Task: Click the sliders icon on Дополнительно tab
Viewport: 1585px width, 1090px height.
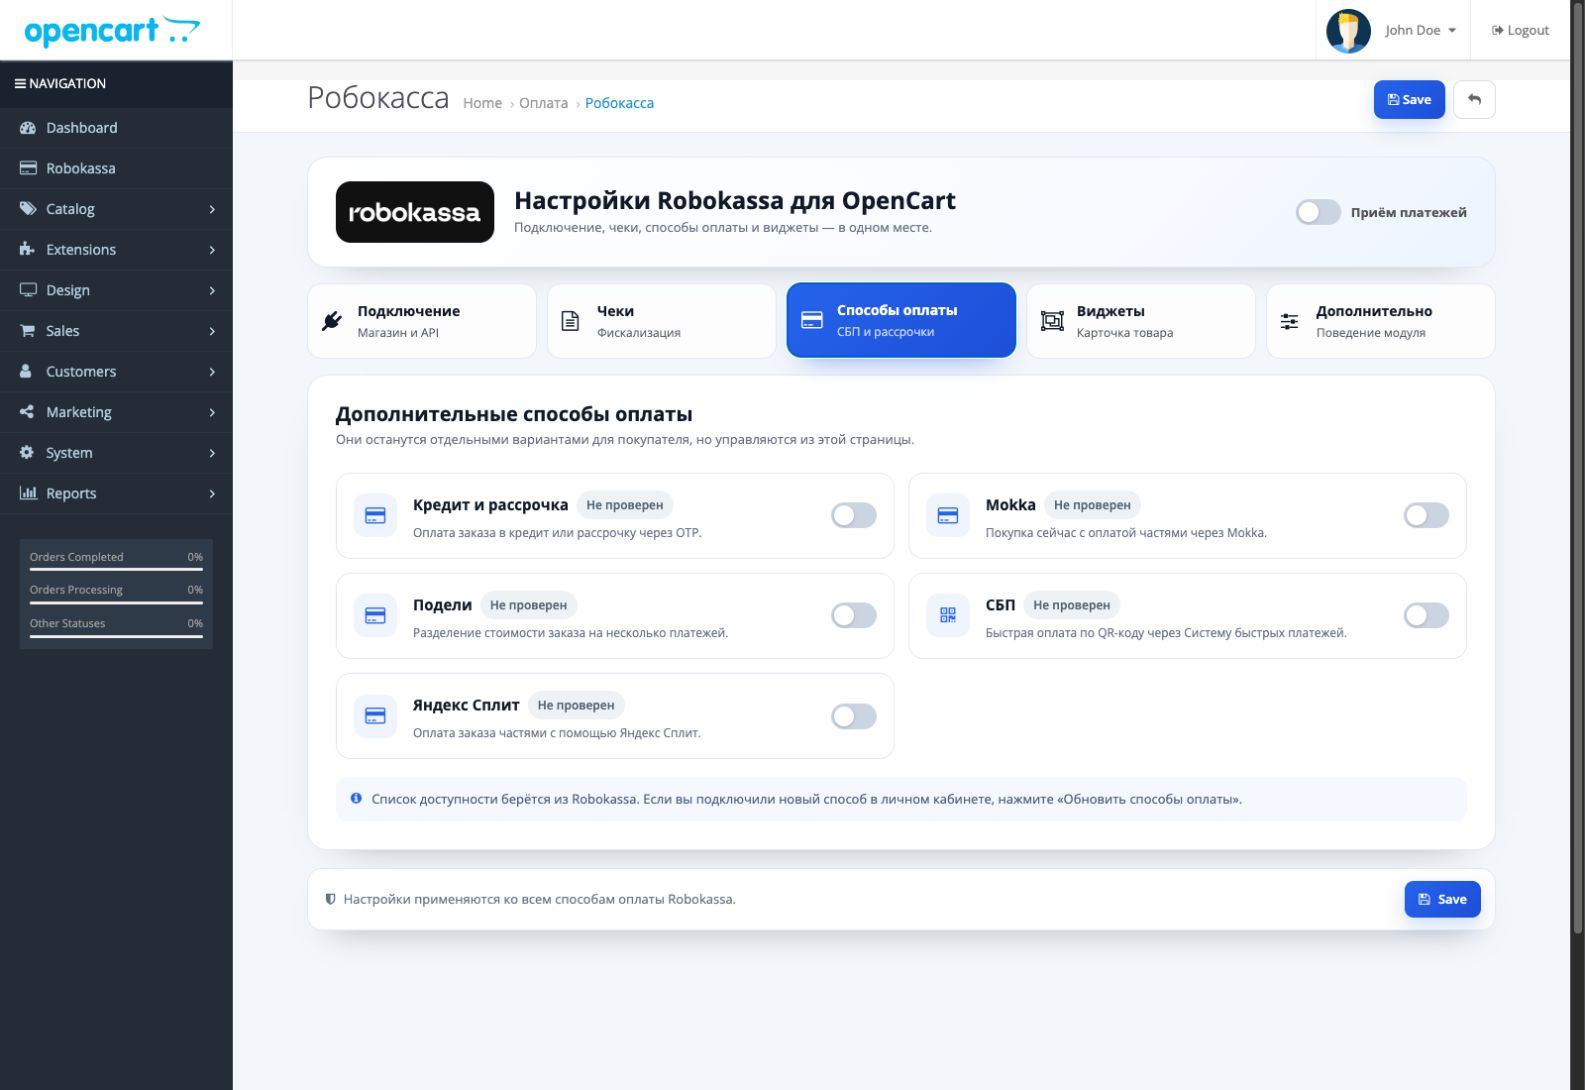Action: click(x=1290, y=321)
